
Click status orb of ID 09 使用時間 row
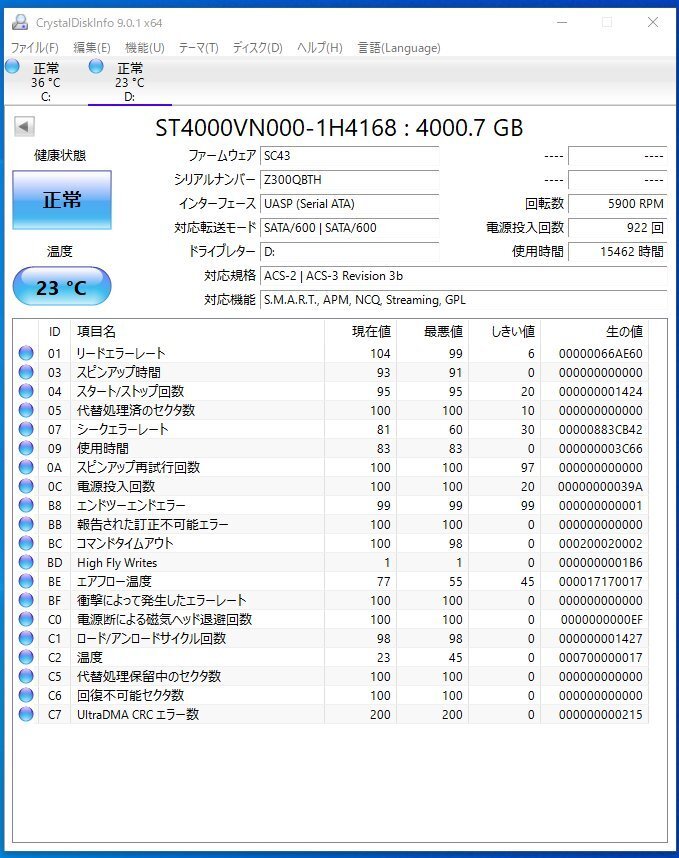click(x=26, y=448)
